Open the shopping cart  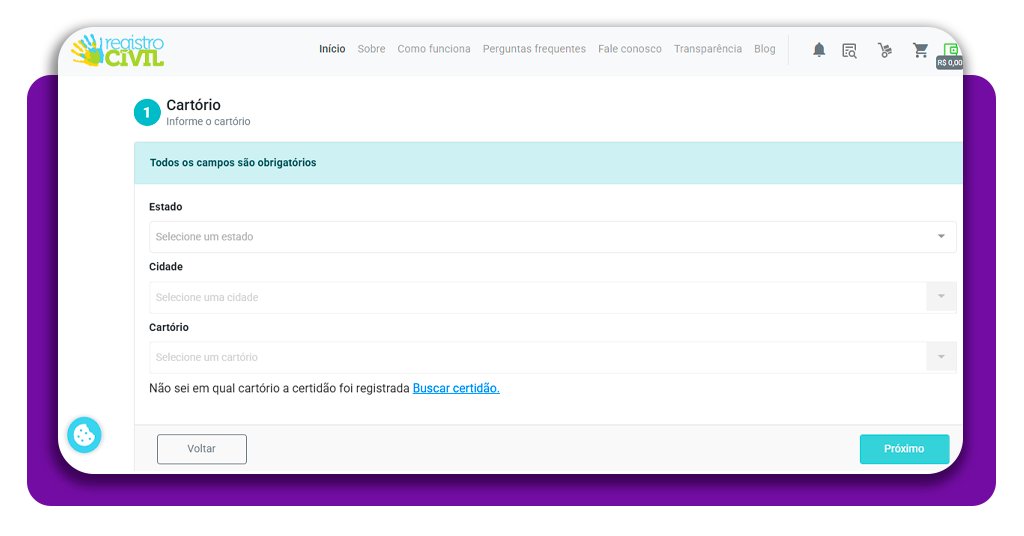(x=920, y=50)
